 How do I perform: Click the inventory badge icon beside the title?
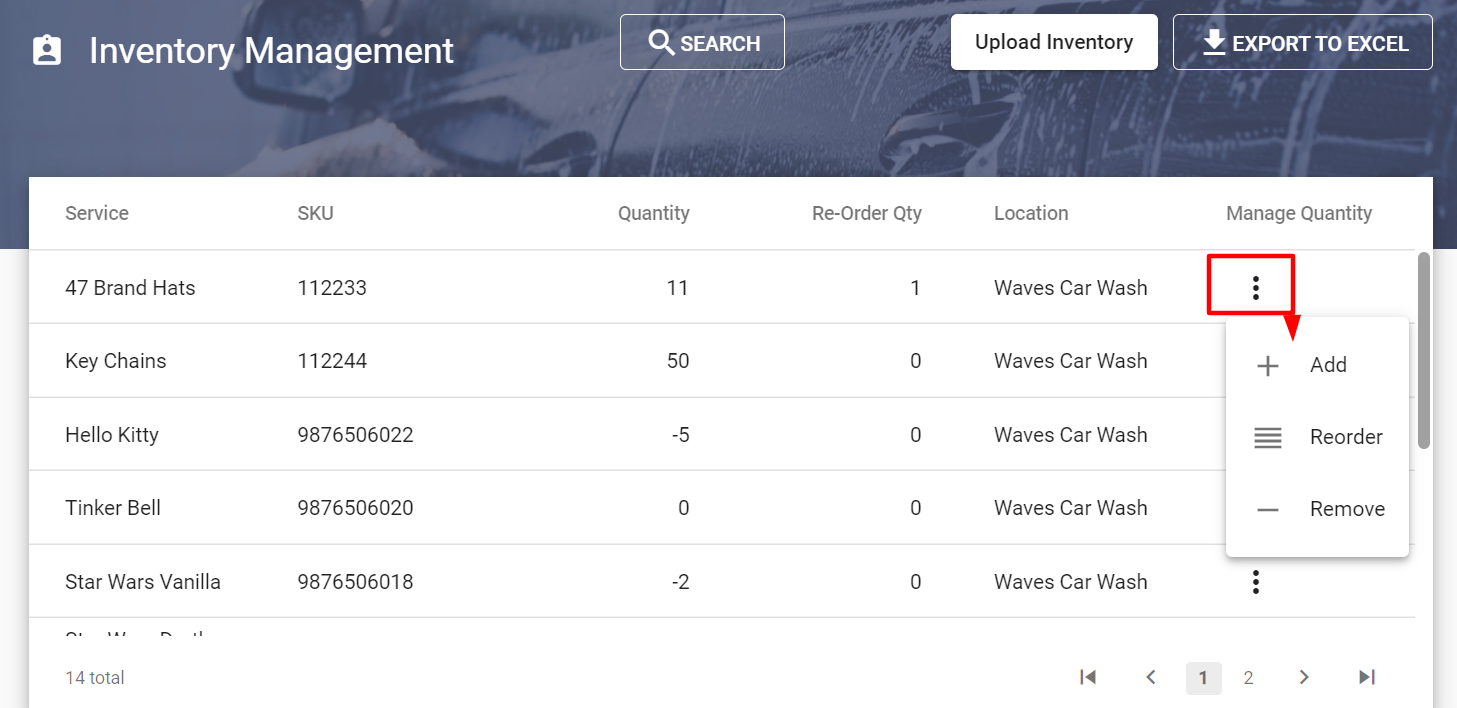(46, 48)
